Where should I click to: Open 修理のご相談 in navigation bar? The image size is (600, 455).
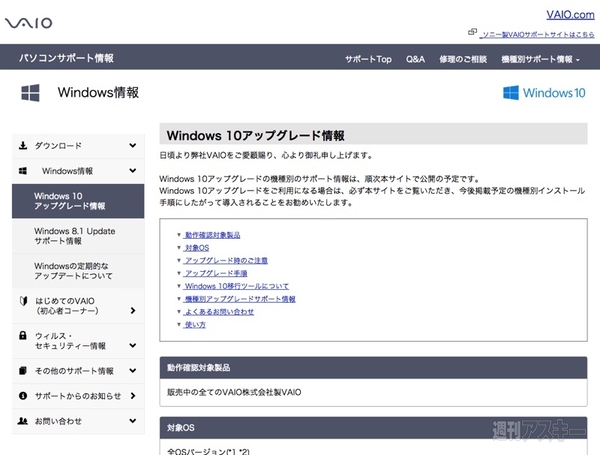point(463,59)
